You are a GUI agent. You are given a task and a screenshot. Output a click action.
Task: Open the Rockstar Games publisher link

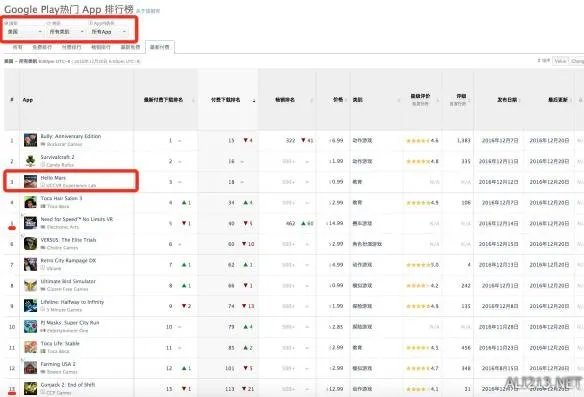pos(64,144)
